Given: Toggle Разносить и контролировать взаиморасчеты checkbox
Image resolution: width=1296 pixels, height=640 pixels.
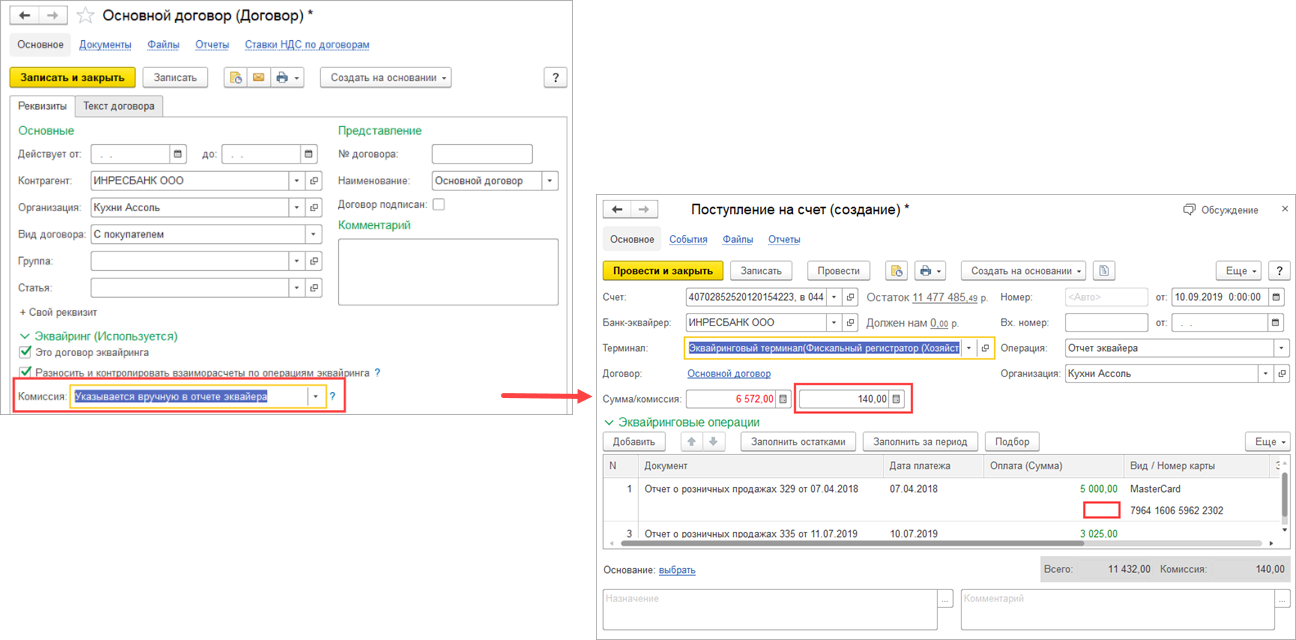Looking at the screenshot, I should (x=26, y=372).
